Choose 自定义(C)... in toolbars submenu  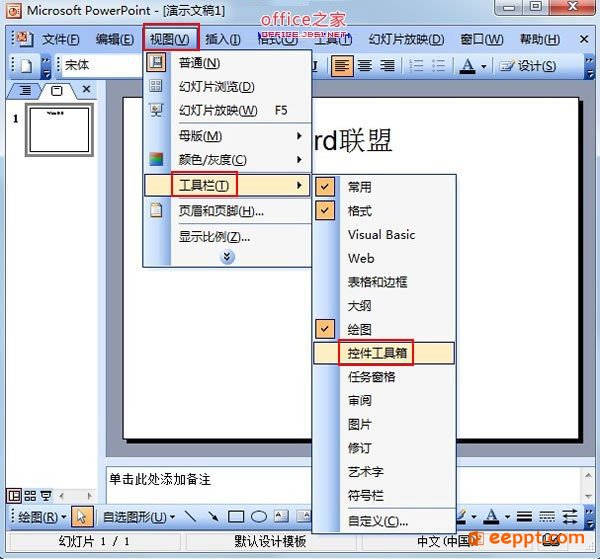pyautogui.click(x=384, y=521)
